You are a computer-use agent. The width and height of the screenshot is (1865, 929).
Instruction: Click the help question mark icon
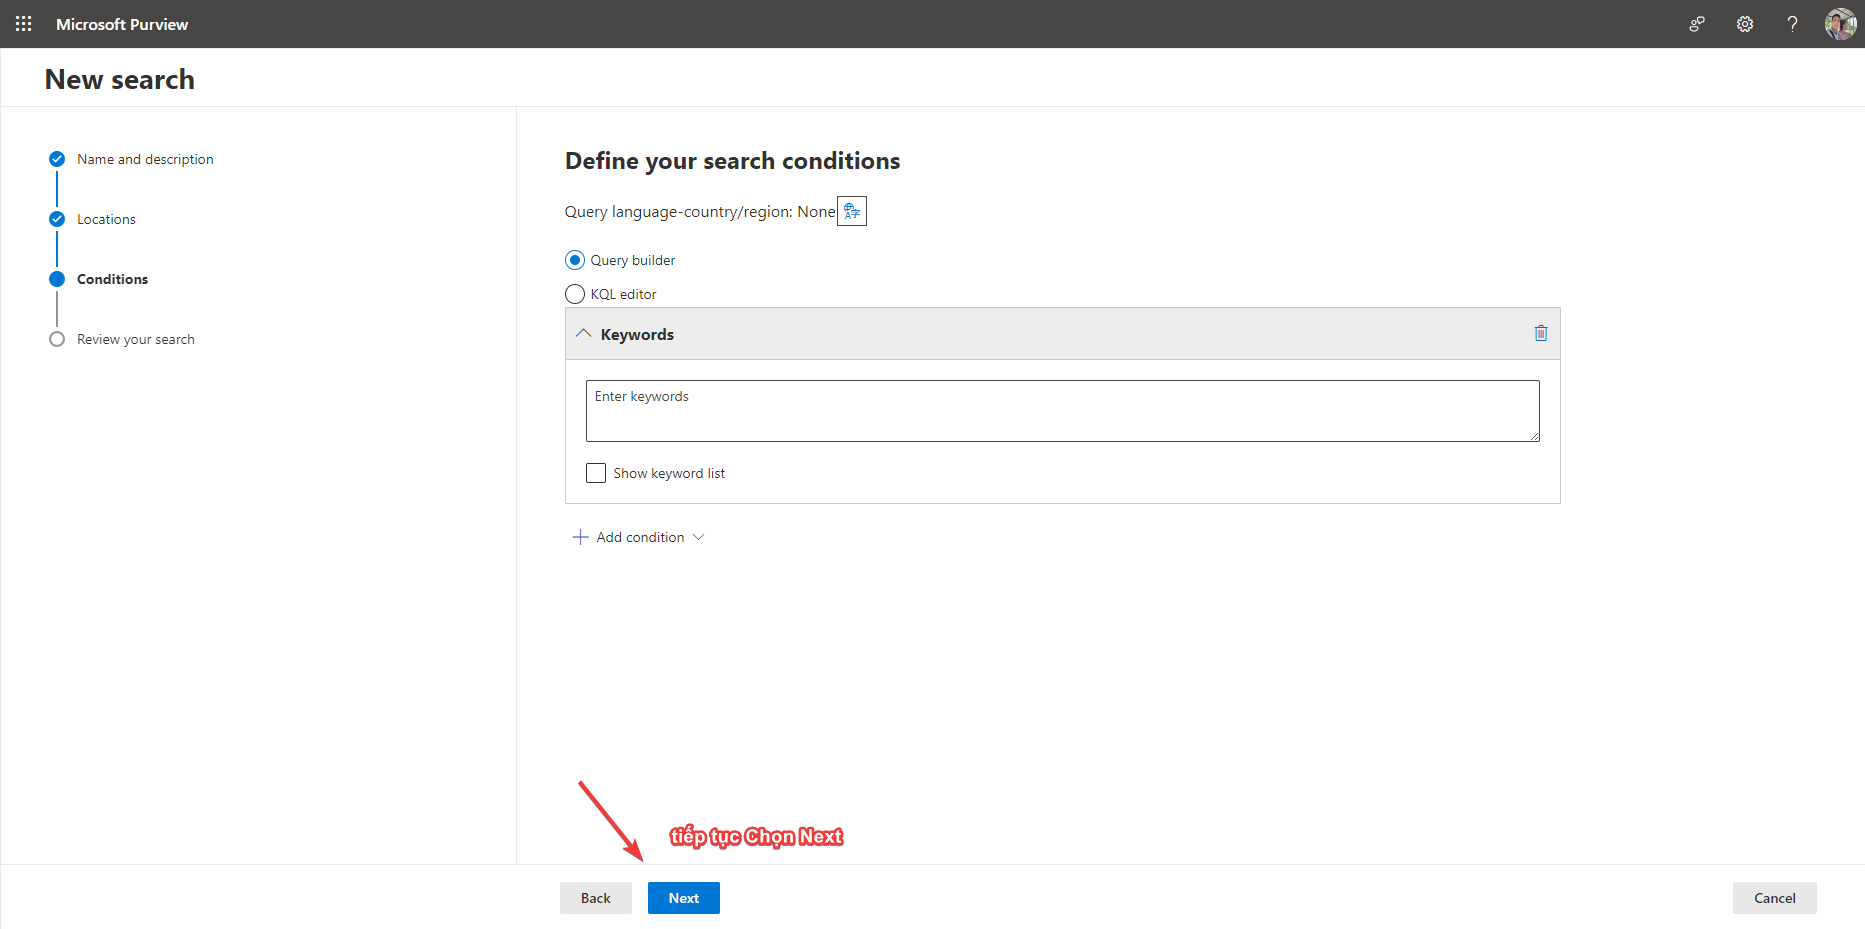click(1792, 24)
